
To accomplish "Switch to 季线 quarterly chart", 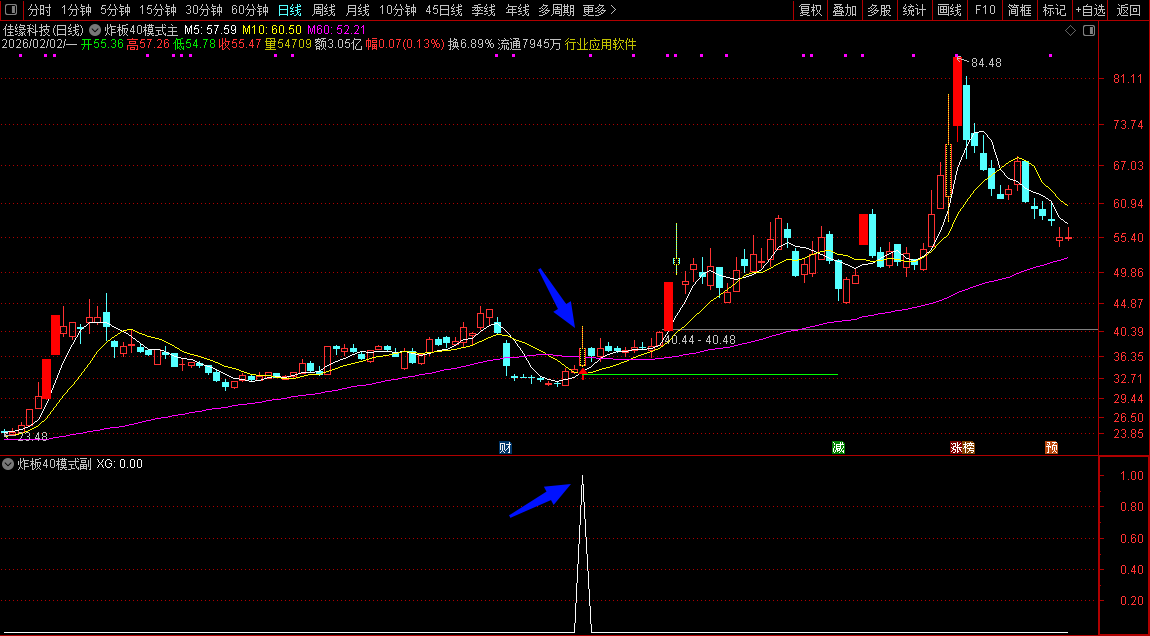I will (484, 10).
